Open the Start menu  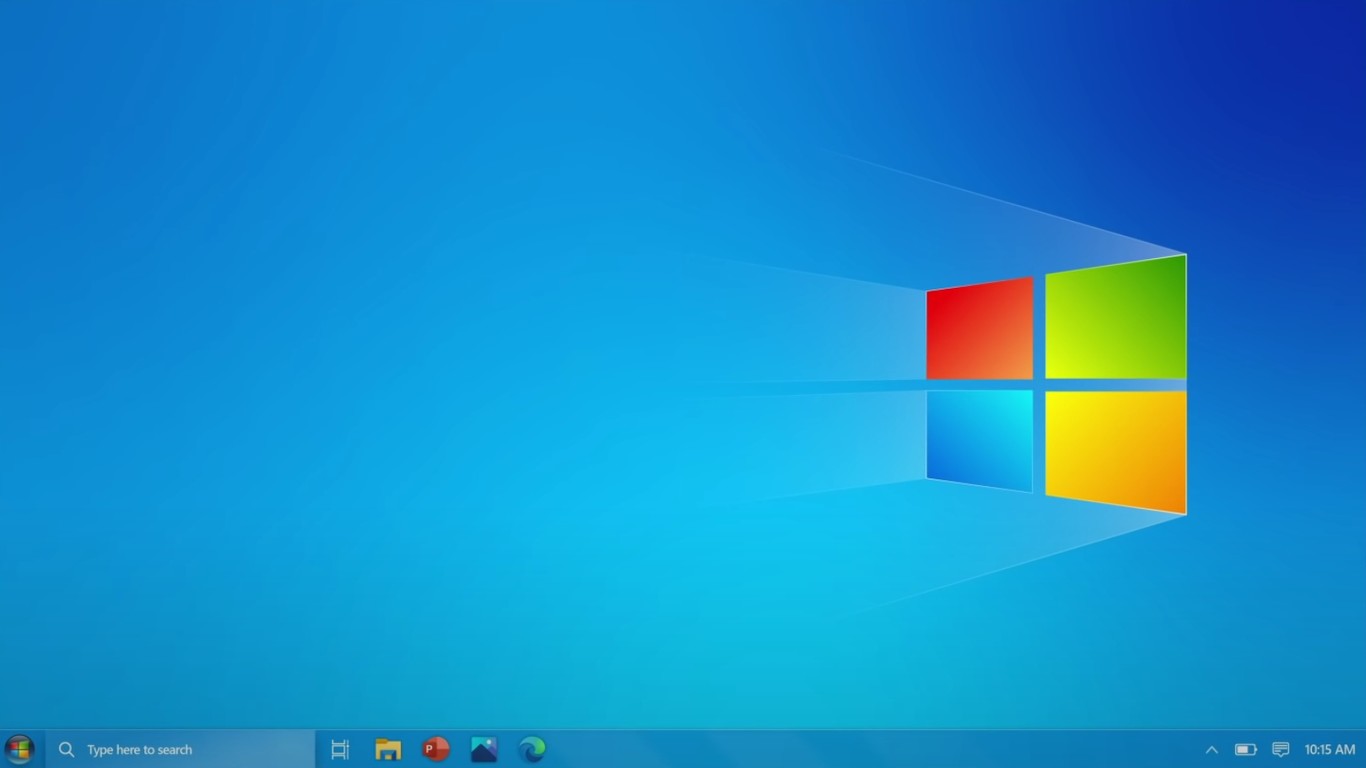[18, 749]
